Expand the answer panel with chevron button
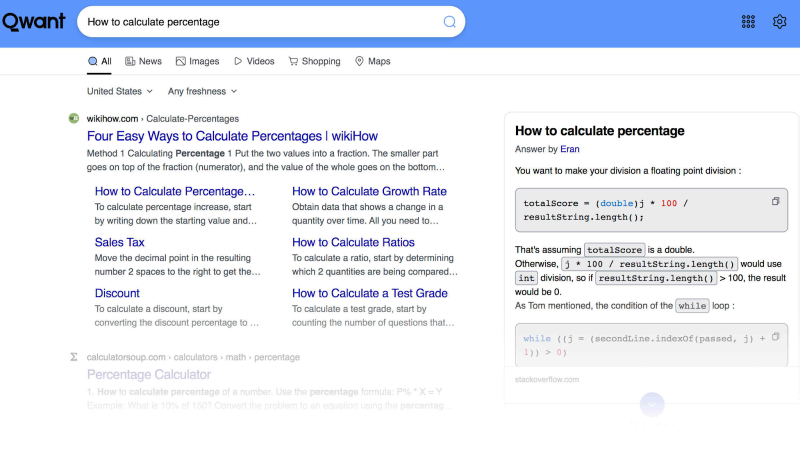Viewport: 800px width, 467px height. click(x=651, y=404)
